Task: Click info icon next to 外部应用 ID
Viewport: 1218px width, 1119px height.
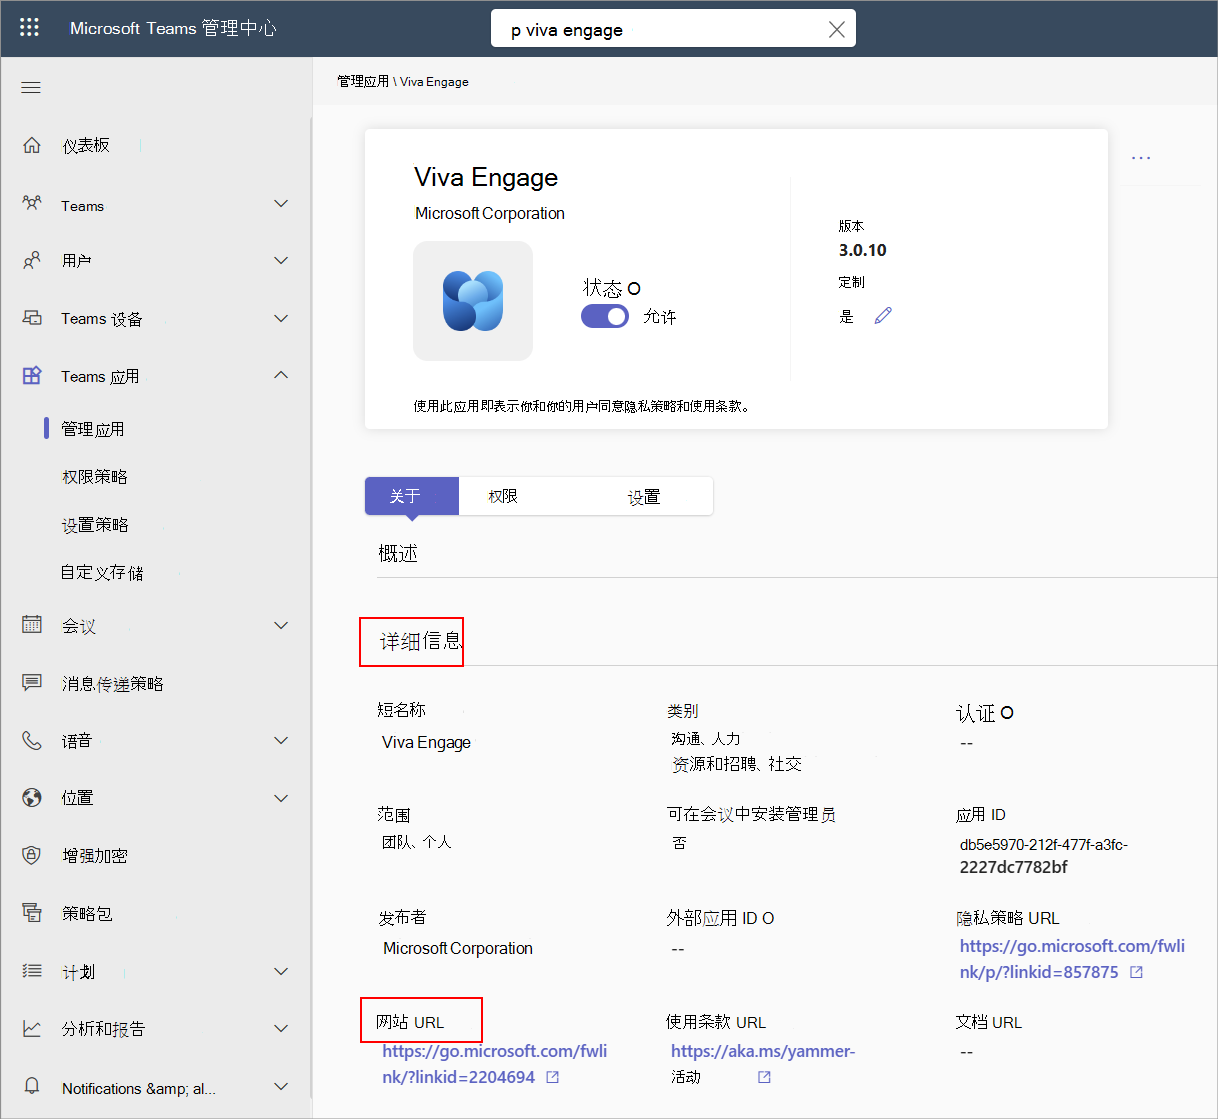Action: [768, 918]
